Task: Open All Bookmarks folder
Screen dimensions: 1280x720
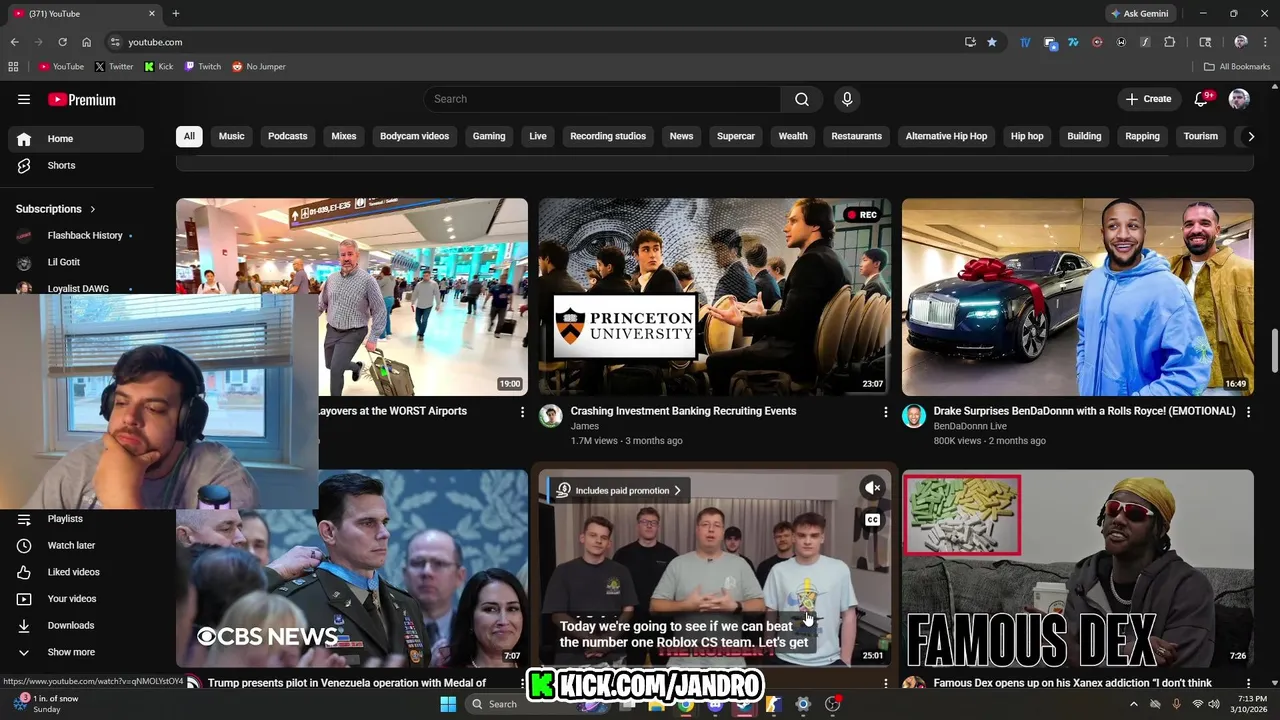Action: click(1237, 66)
